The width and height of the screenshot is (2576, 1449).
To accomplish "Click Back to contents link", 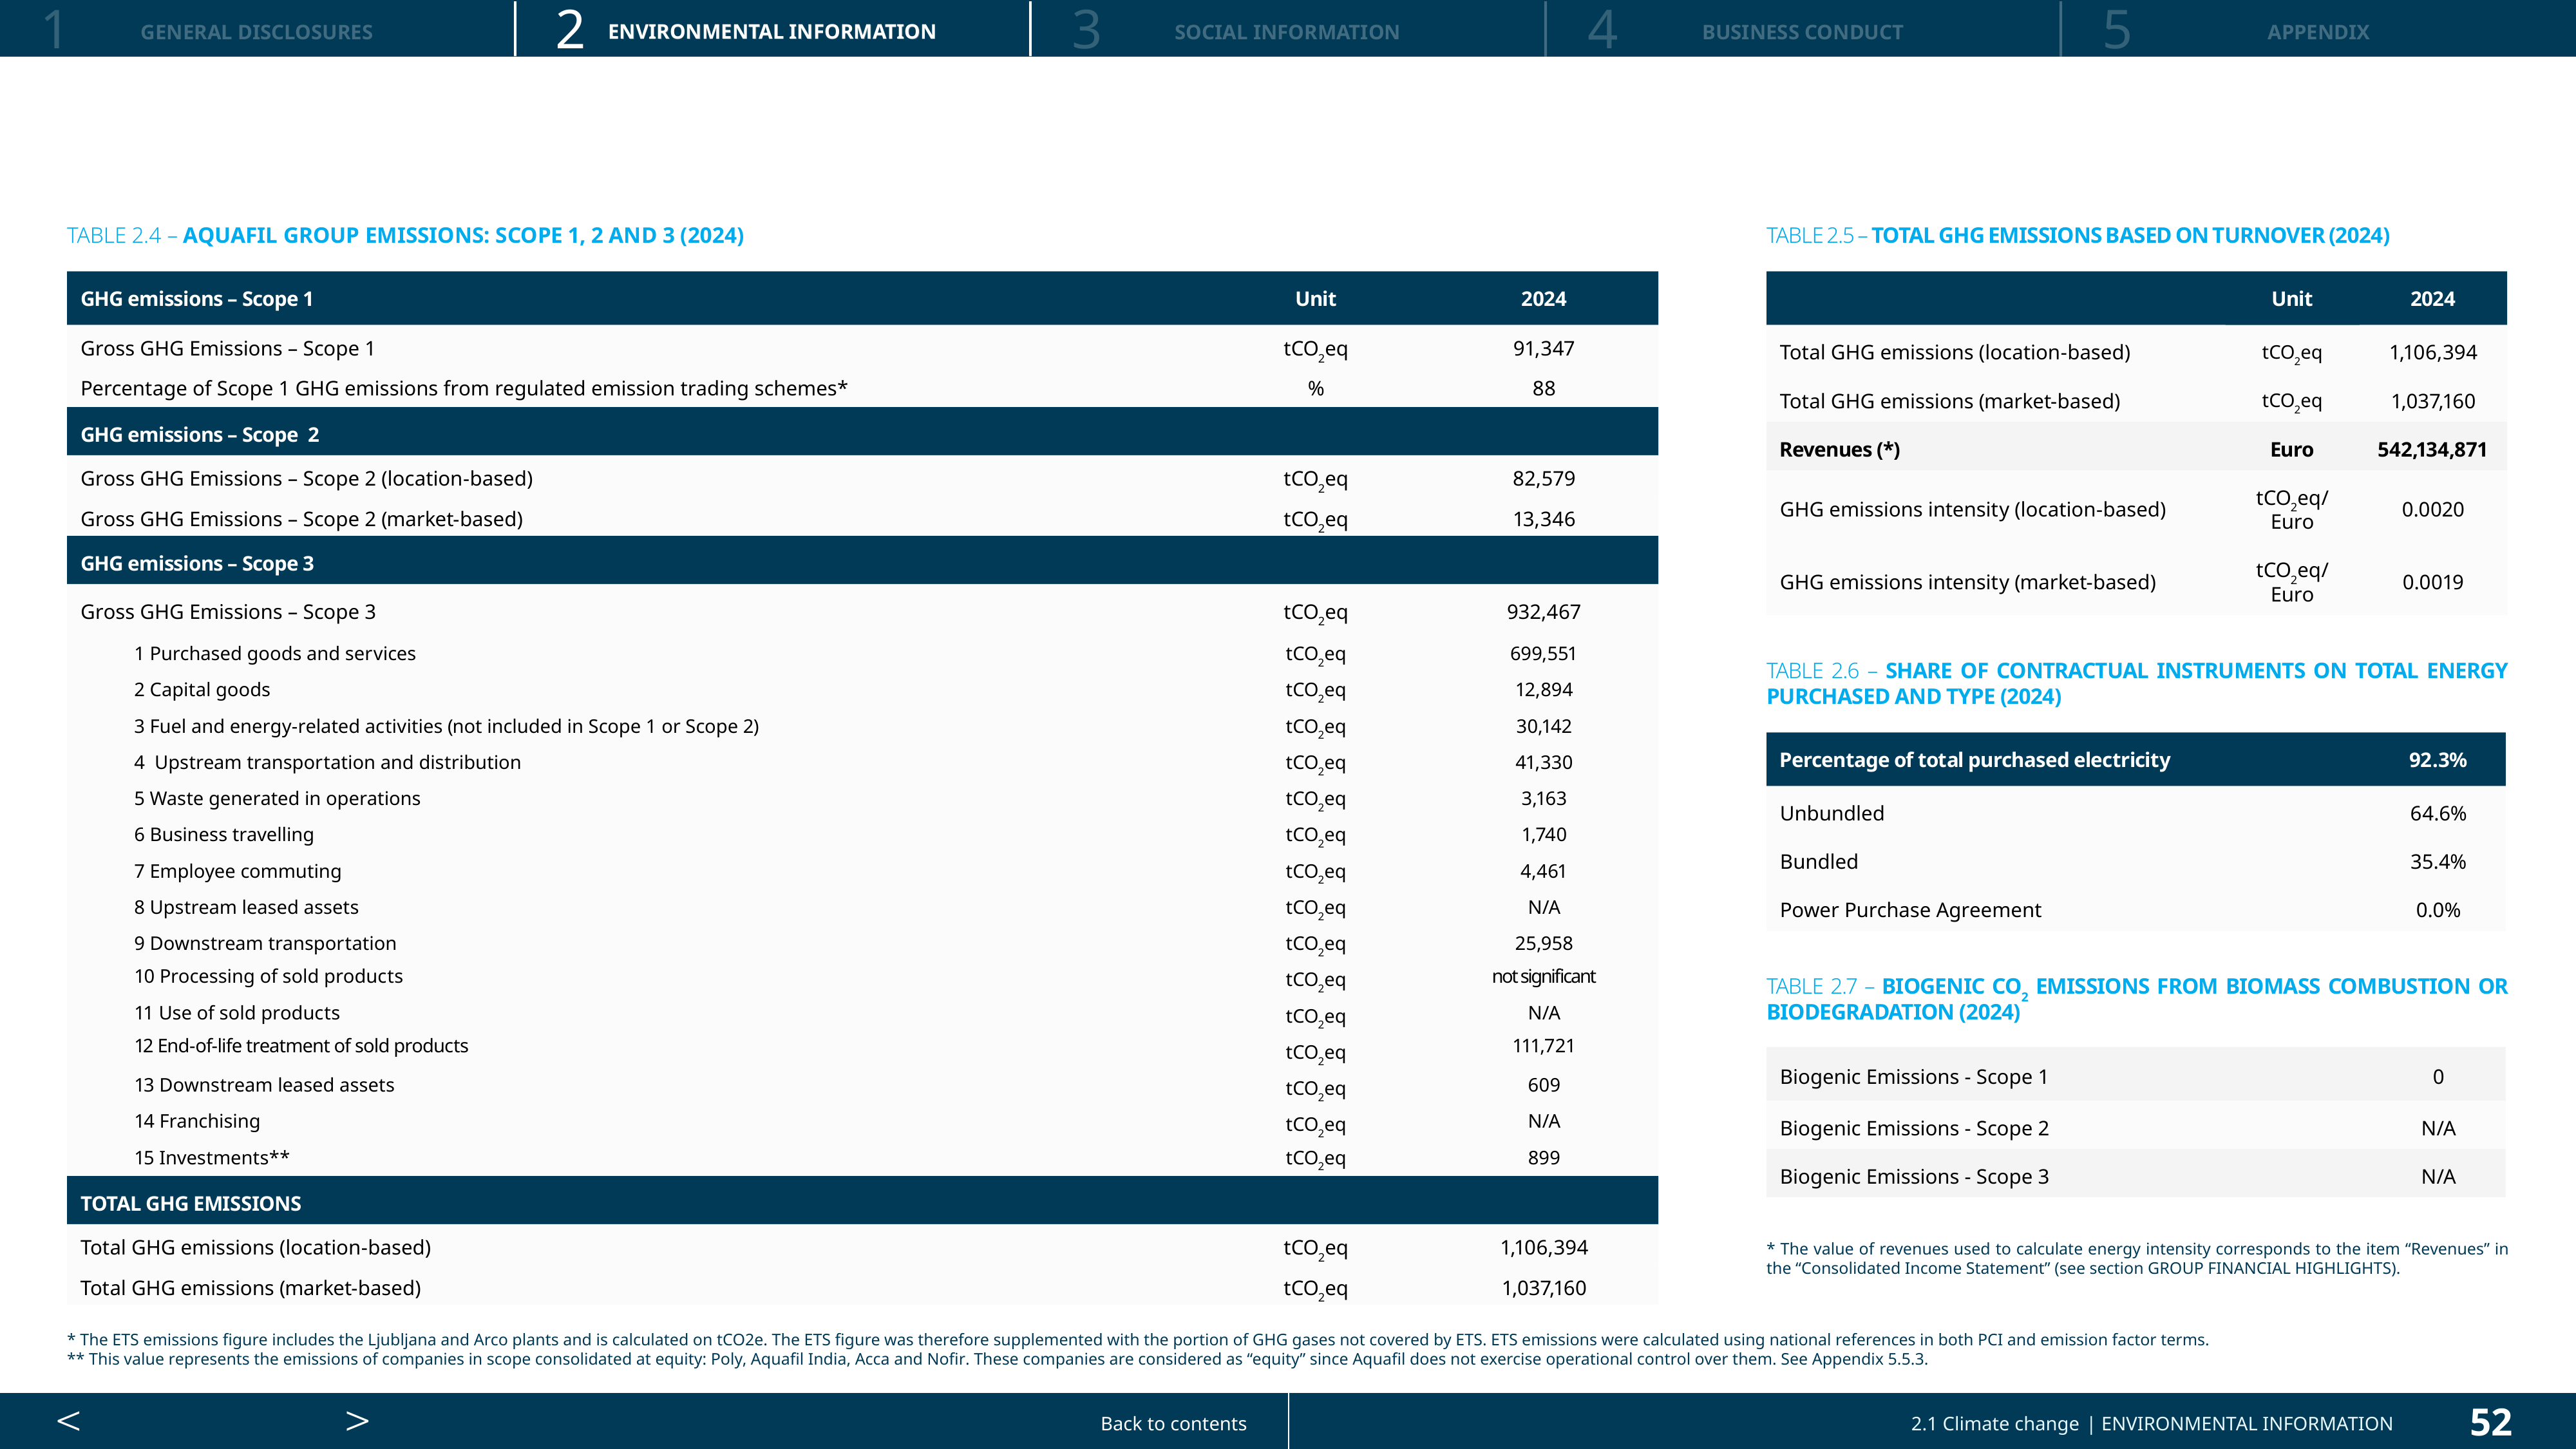I will pos(1173,1423).
